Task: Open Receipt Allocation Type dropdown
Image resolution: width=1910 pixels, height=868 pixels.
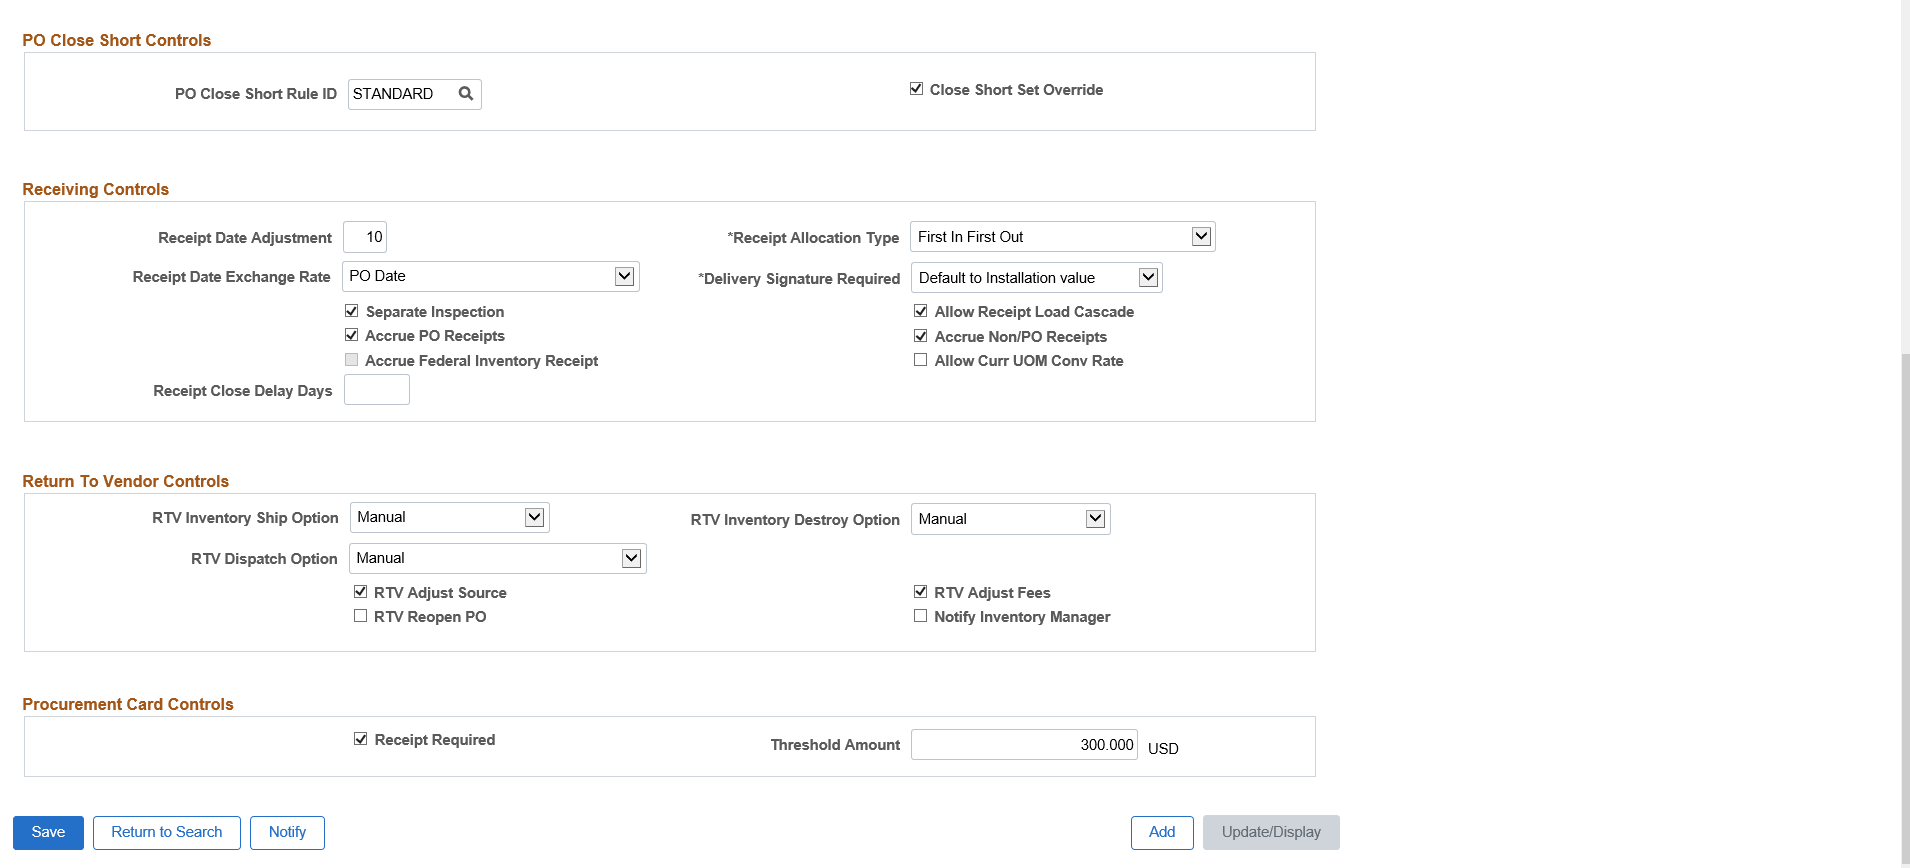Action: tap(1062, 237)
